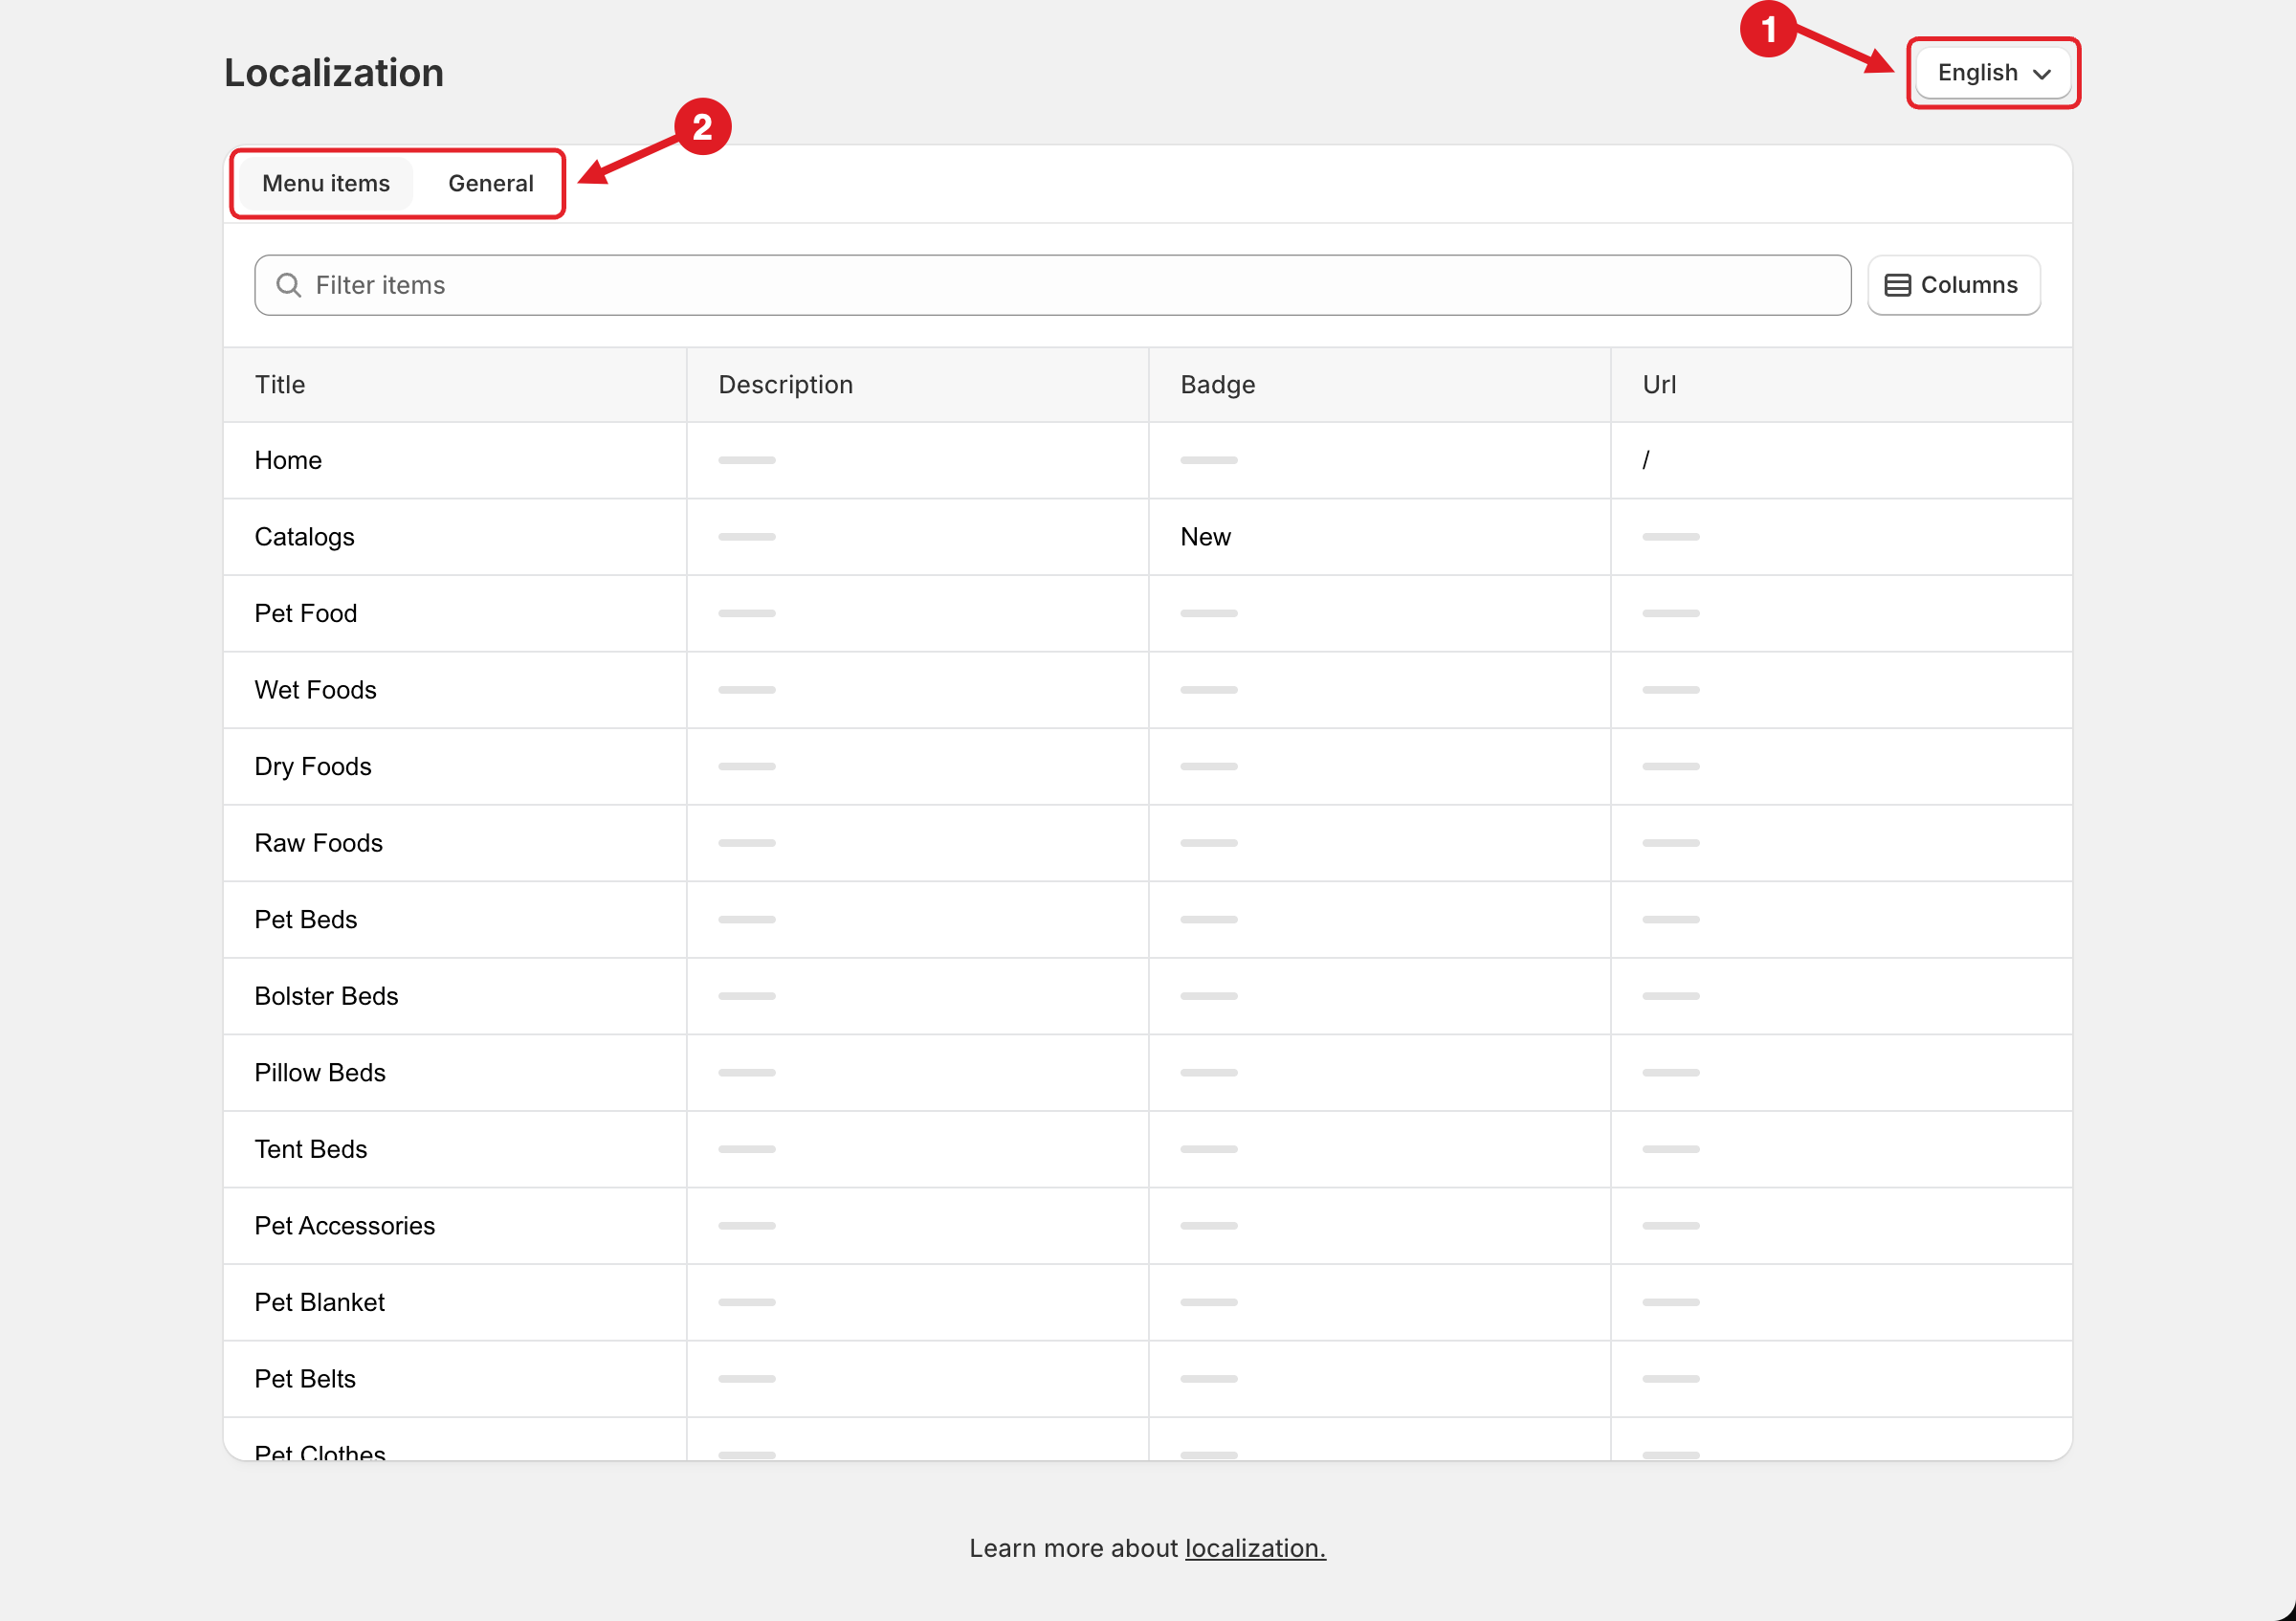Select the Pet Accessories title cell

(x=455, y=1225)
